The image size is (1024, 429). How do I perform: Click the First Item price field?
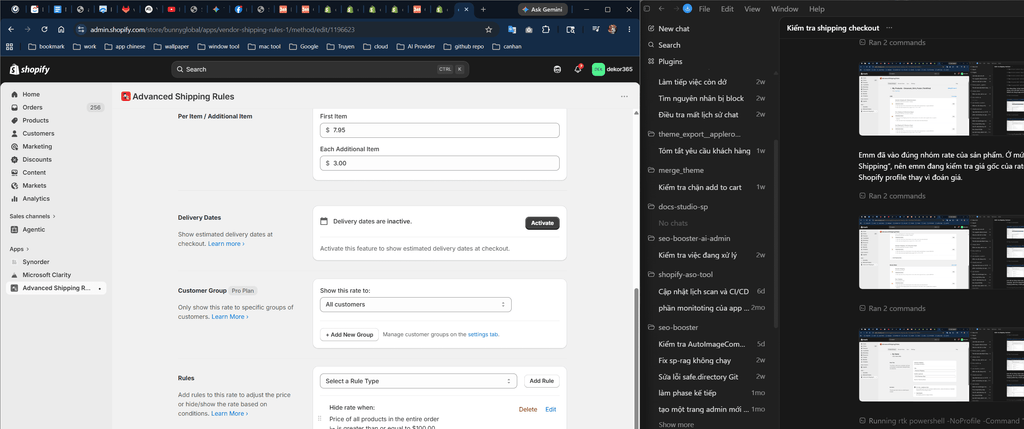(x=440, y=130)
